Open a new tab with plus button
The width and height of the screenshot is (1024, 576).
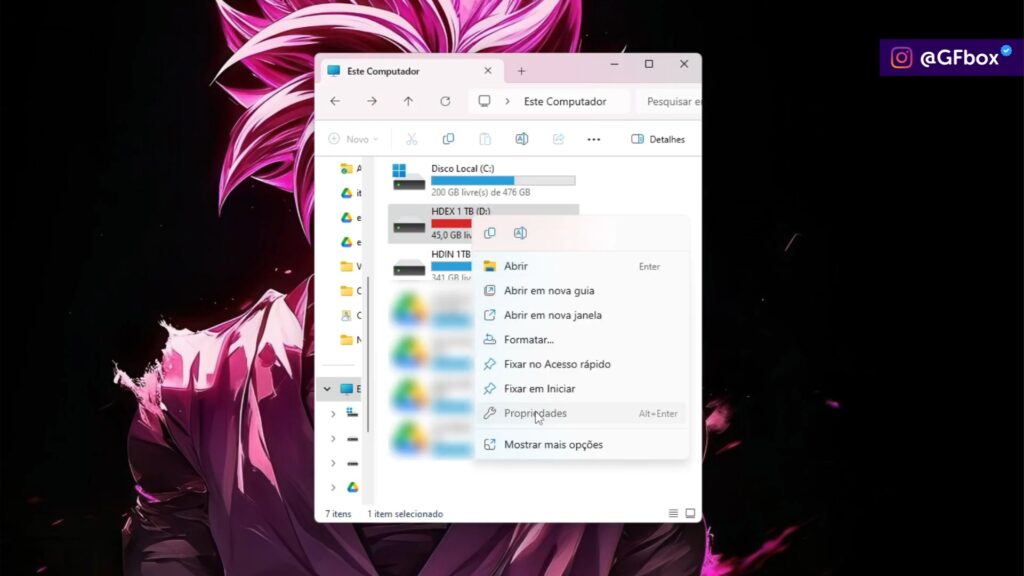(521, 71)
